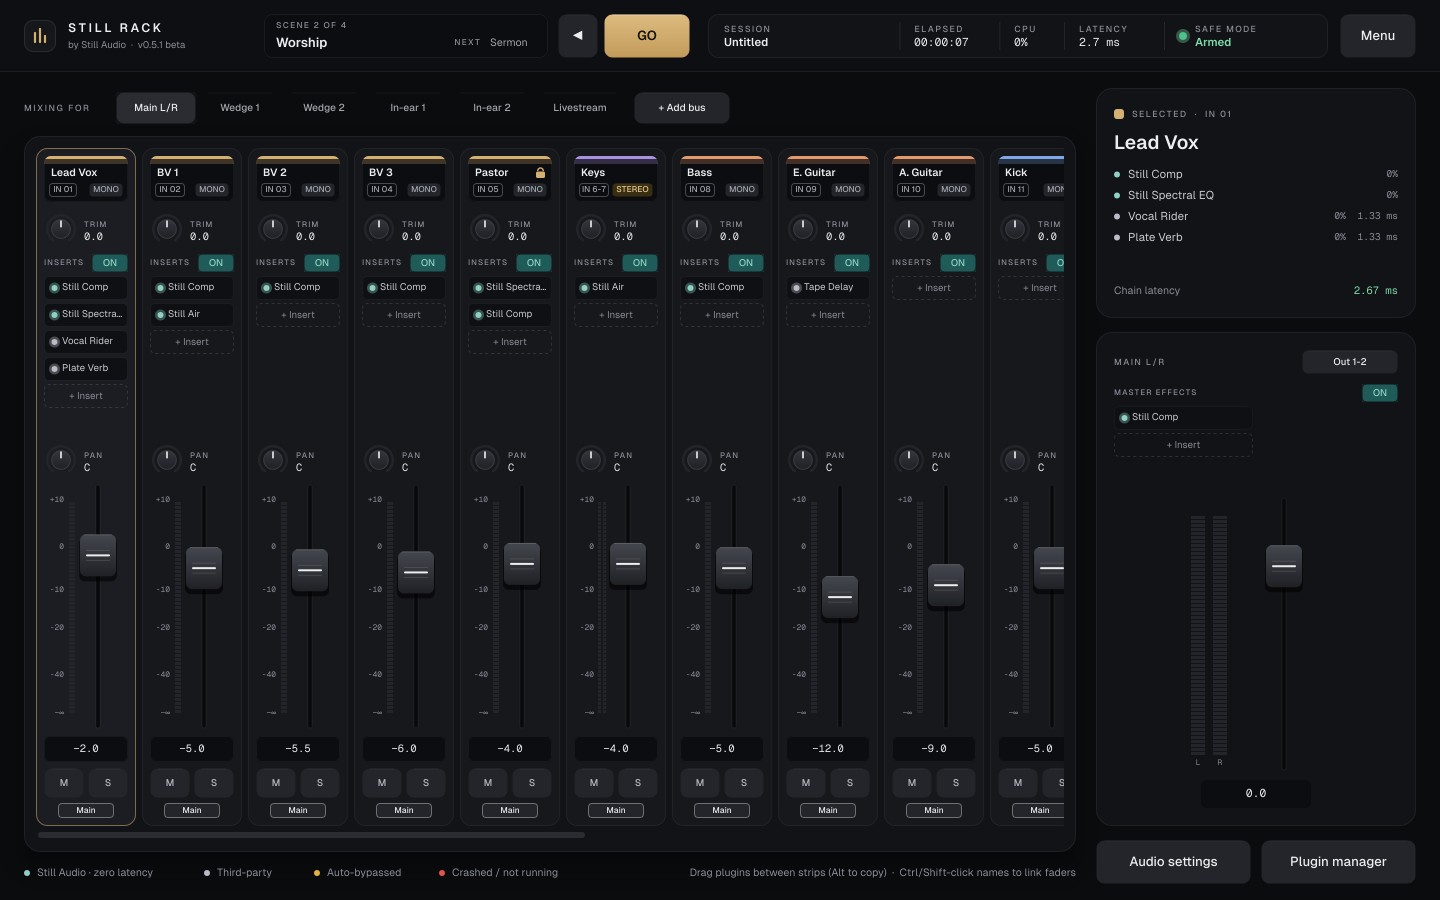This screenshot has height=900, width=1440.
Task: Click the Add bus button
Action: pyautogui.click(x=682, y=108)
